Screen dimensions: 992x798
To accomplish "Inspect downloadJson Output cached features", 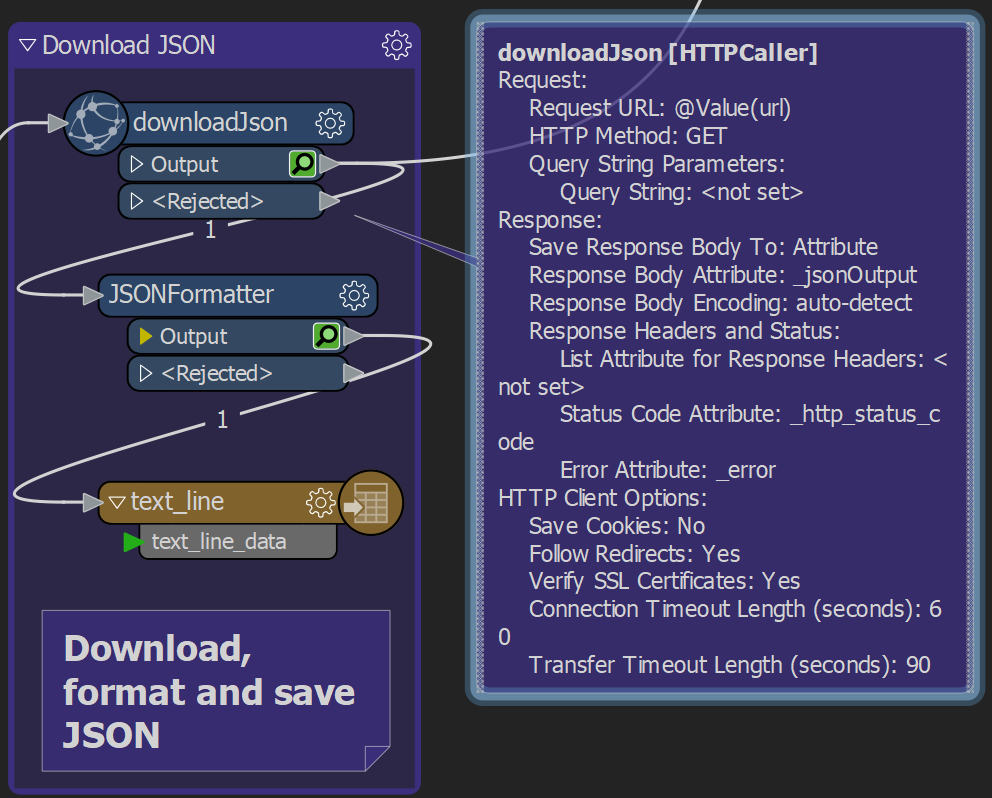I will 302,164.
